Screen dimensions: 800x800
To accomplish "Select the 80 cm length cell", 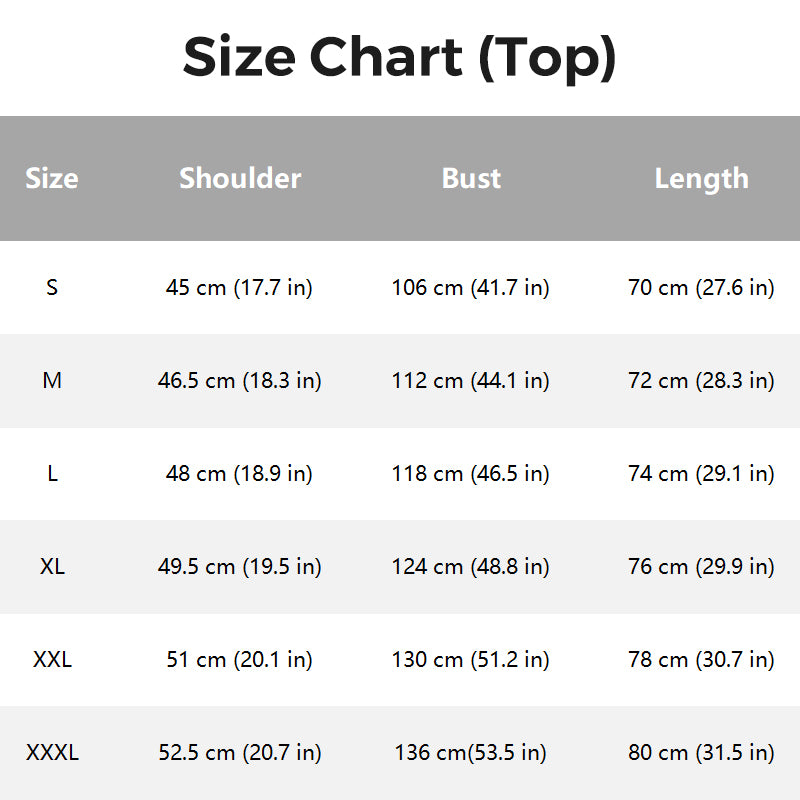I will point(701,753).
